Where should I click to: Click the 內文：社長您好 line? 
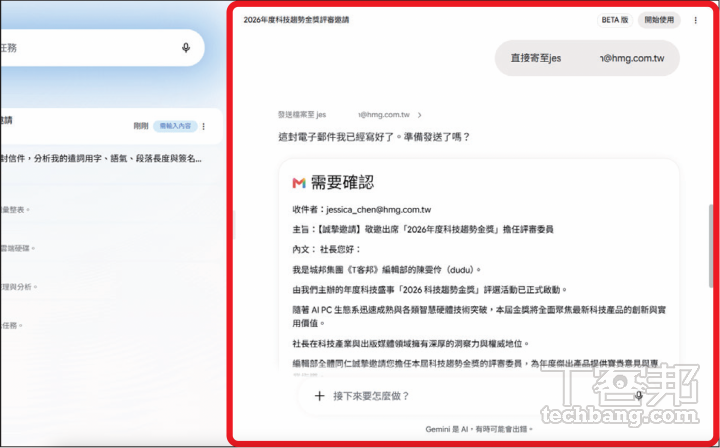[x=327, y=250]
